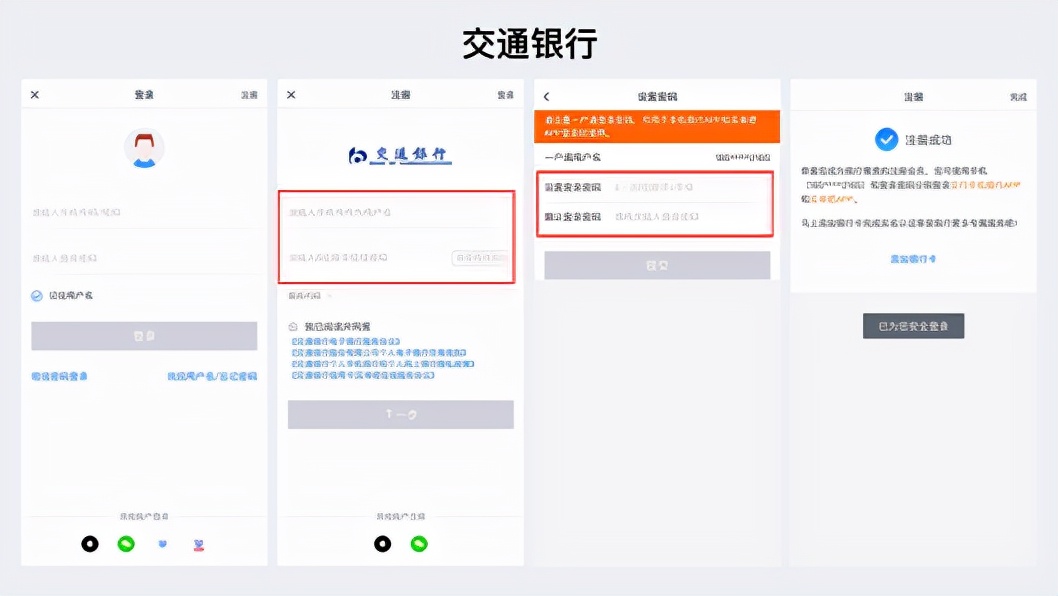
Task: Tap the user avatar on the login screen
Action: (144, 148)
